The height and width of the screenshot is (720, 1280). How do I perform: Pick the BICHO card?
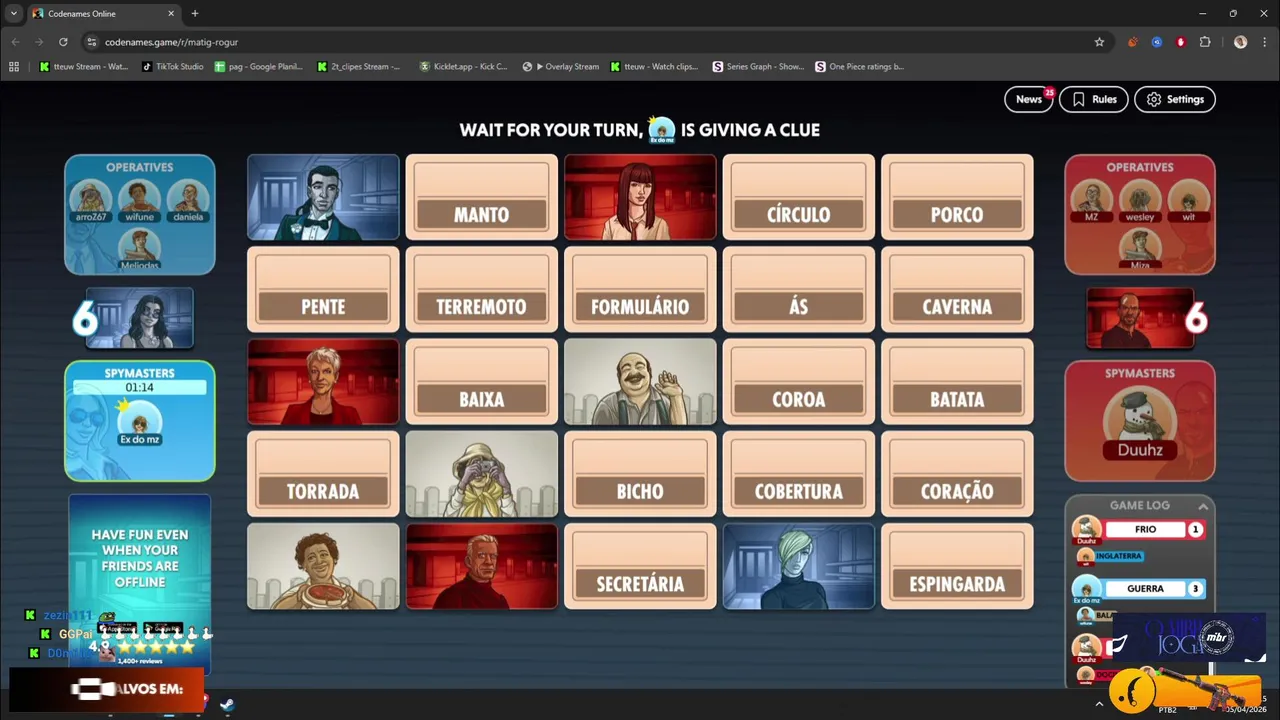(x=640, y=474)
